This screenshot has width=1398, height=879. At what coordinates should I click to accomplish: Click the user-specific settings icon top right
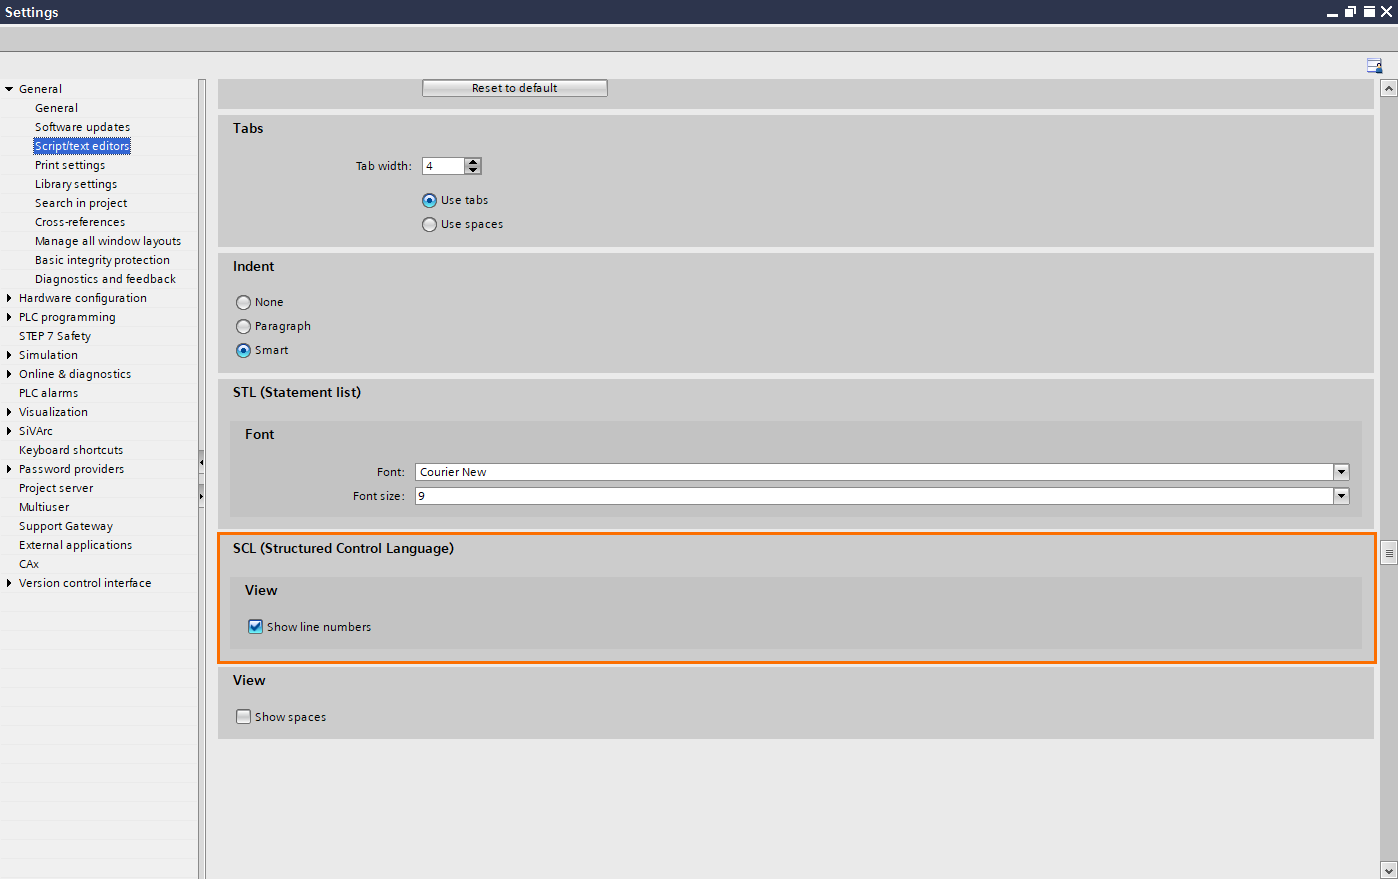(1374, 64)
